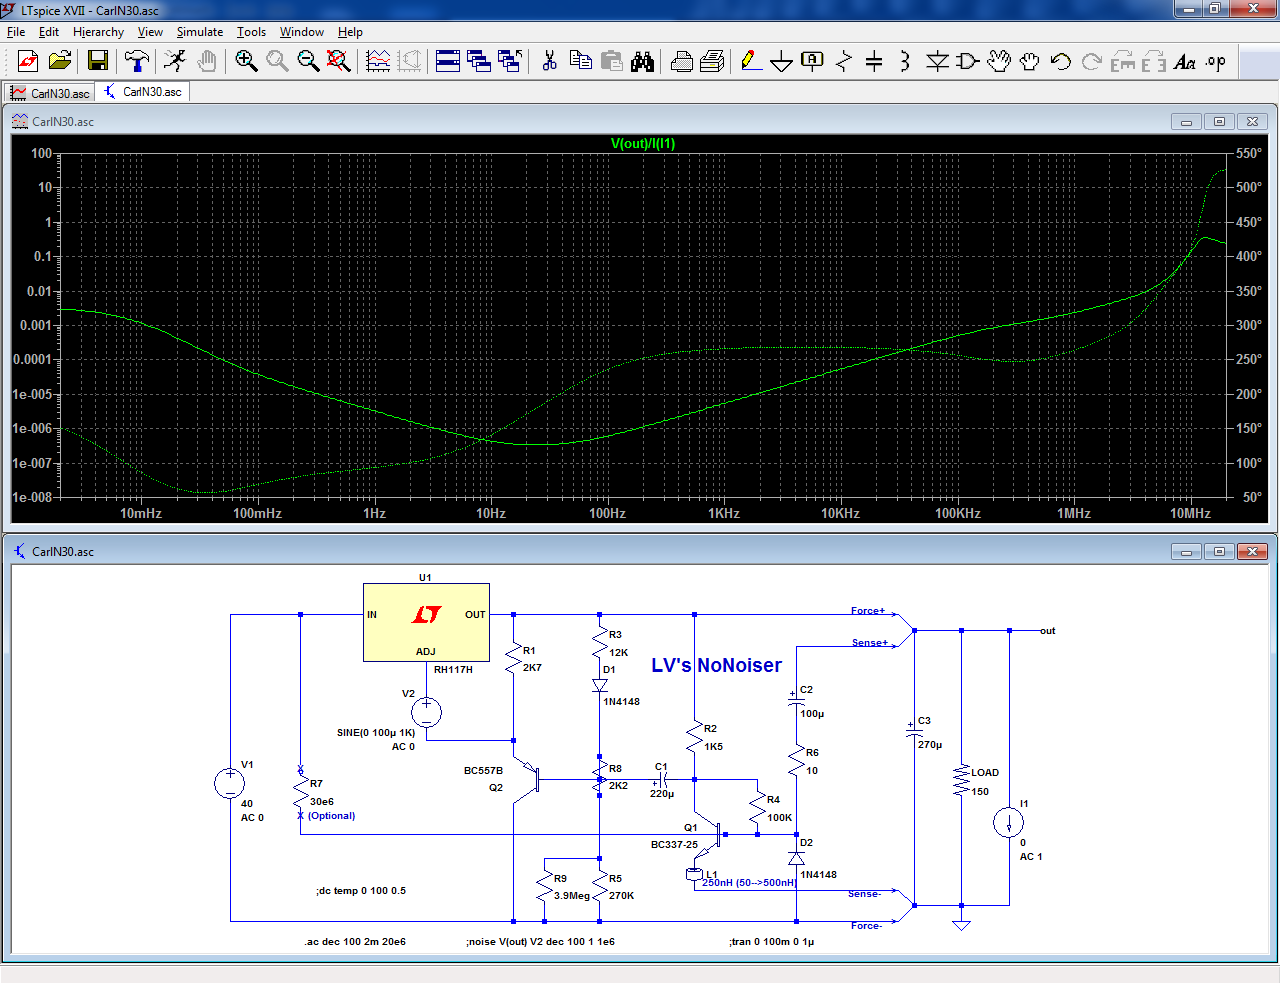This screenshot has width=1280, height=984.
Task: Click the BC337-25 transistor label
Action: (x=674, y=844)
